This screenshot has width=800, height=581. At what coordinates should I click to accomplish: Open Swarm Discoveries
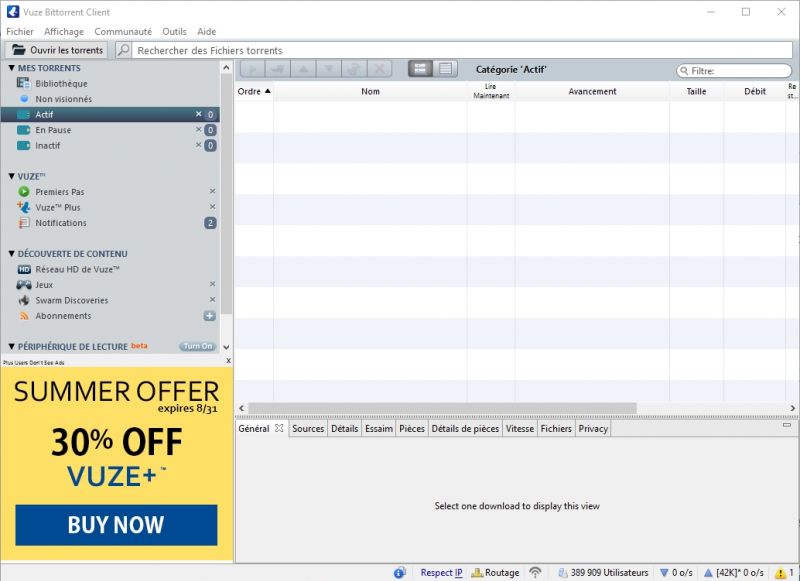pyautogui.click(x=71, y=300)
